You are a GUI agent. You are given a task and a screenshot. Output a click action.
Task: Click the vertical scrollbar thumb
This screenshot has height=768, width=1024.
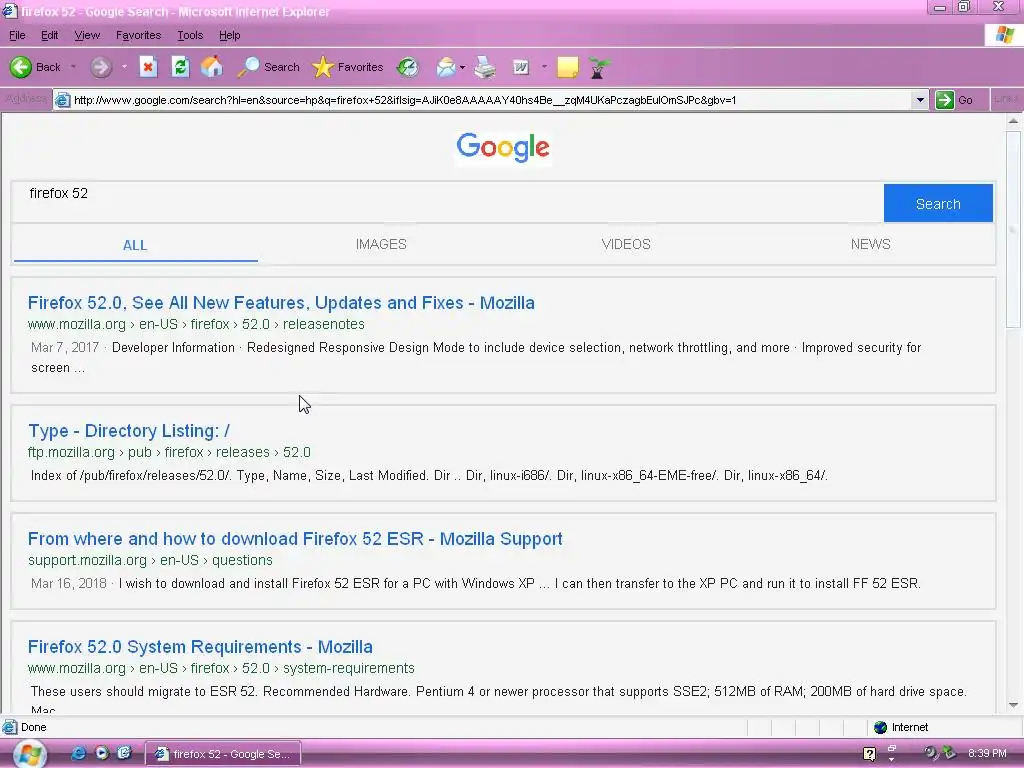pyautogui.click(x=1013, y=229)
